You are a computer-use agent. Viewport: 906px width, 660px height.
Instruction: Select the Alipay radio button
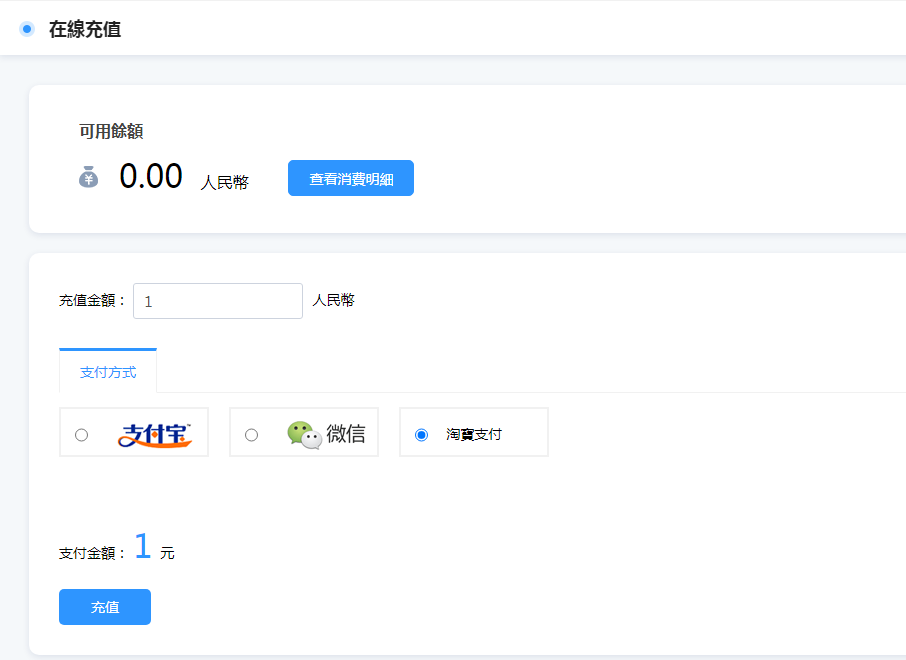coord(82,435)
